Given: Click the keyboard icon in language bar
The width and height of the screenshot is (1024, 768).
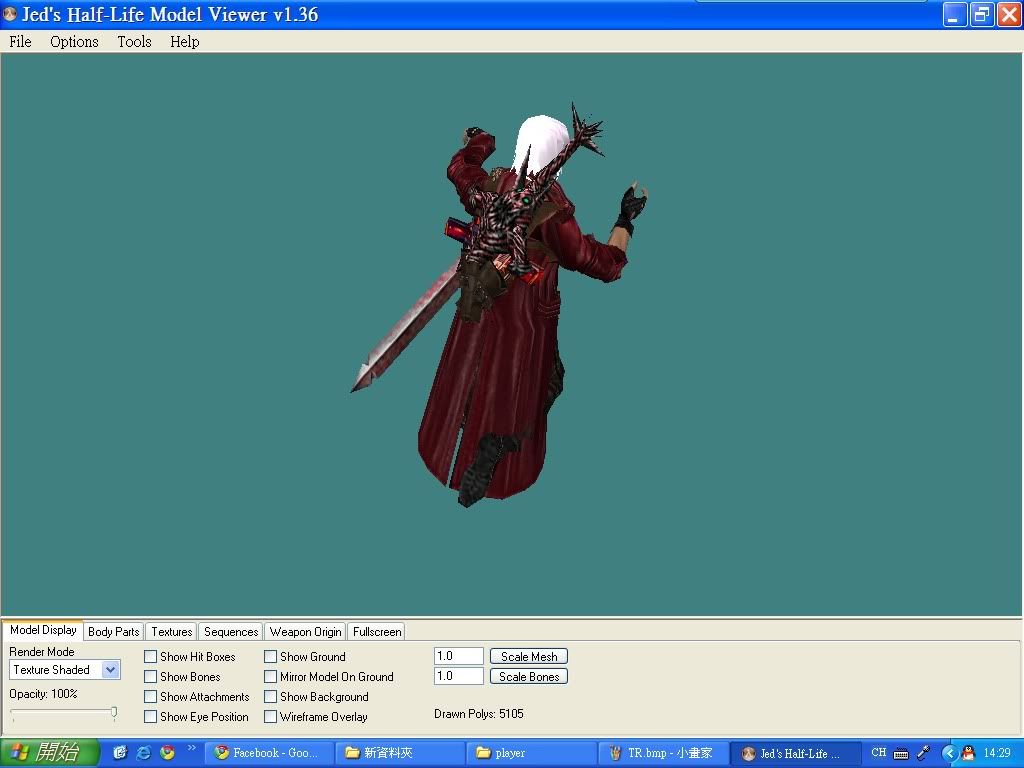Looking at the screenshot, I should pos(901,753).
